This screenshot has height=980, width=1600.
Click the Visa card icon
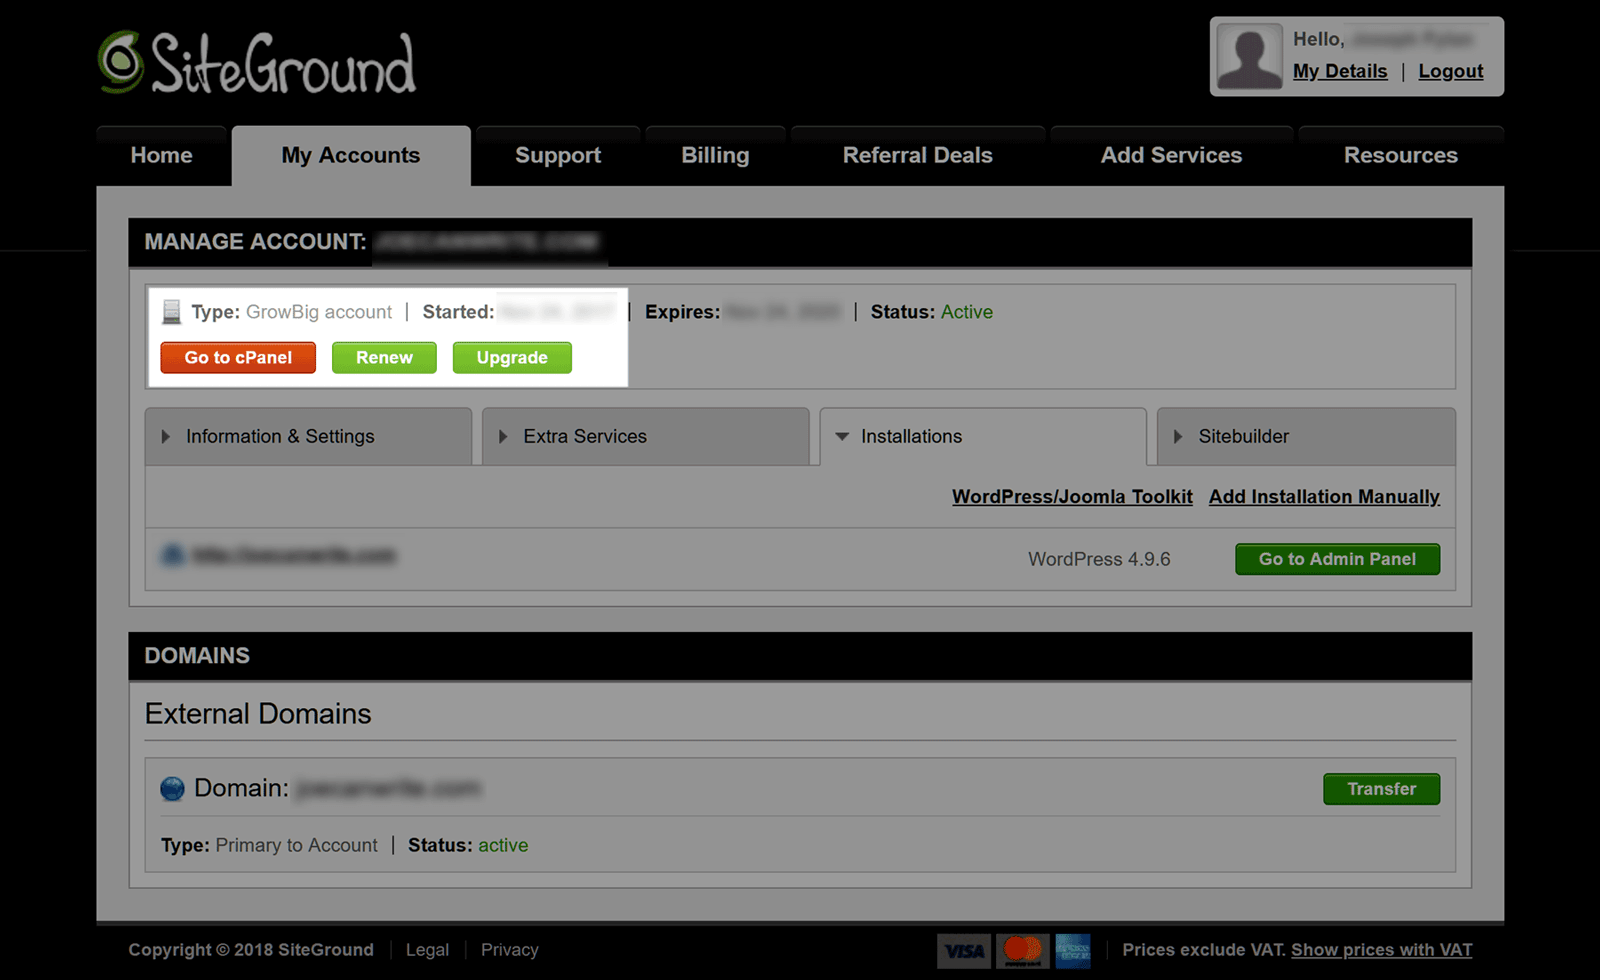click(x=964, y=951)
